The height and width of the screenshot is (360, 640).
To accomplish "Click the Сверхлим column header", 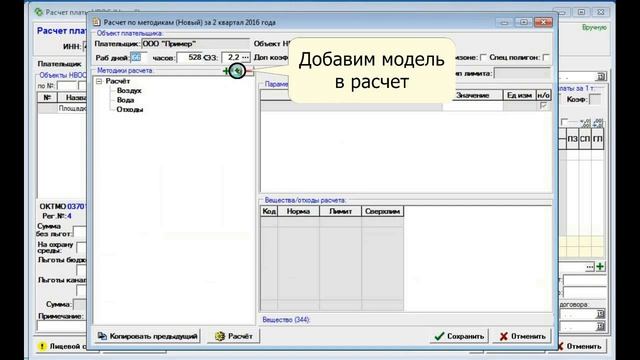I will [382, 211].
